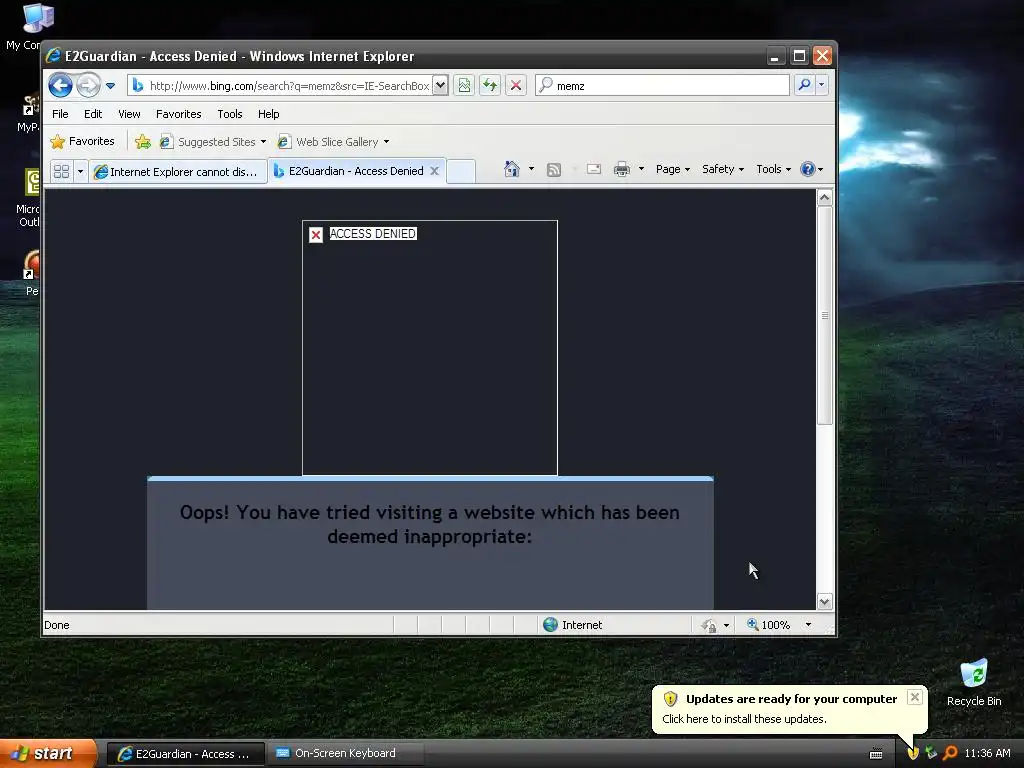This screenshot has height=768, width=1024.
Task: Open the Safety command menu
Action: pos(723,169)
